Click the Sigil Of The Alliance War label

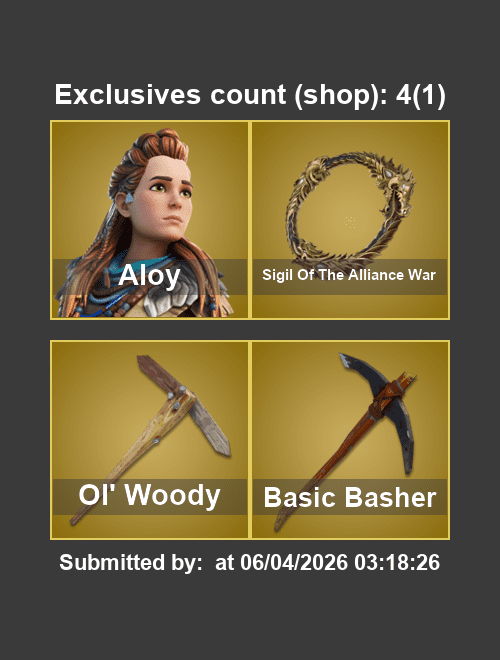(x=349, y=275)
